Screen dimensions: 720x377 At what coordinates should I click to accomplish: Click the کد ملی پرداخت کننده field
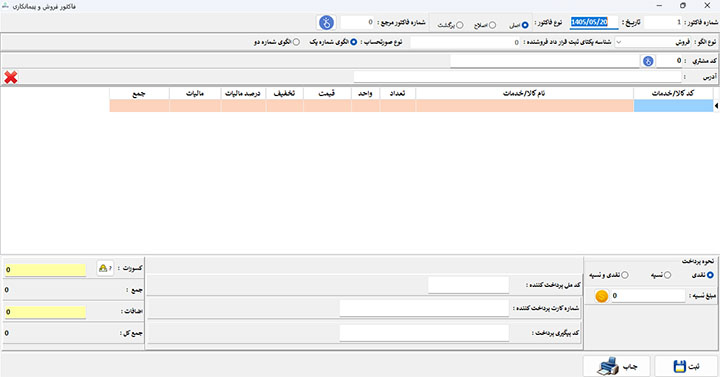[468, 285]
